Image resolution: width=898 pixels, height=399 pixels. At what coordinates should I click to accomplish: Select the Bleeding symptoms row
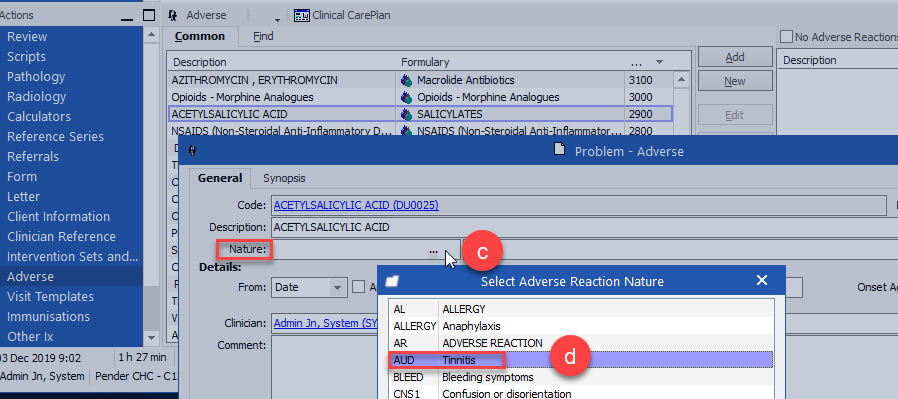tap(581, 377)
